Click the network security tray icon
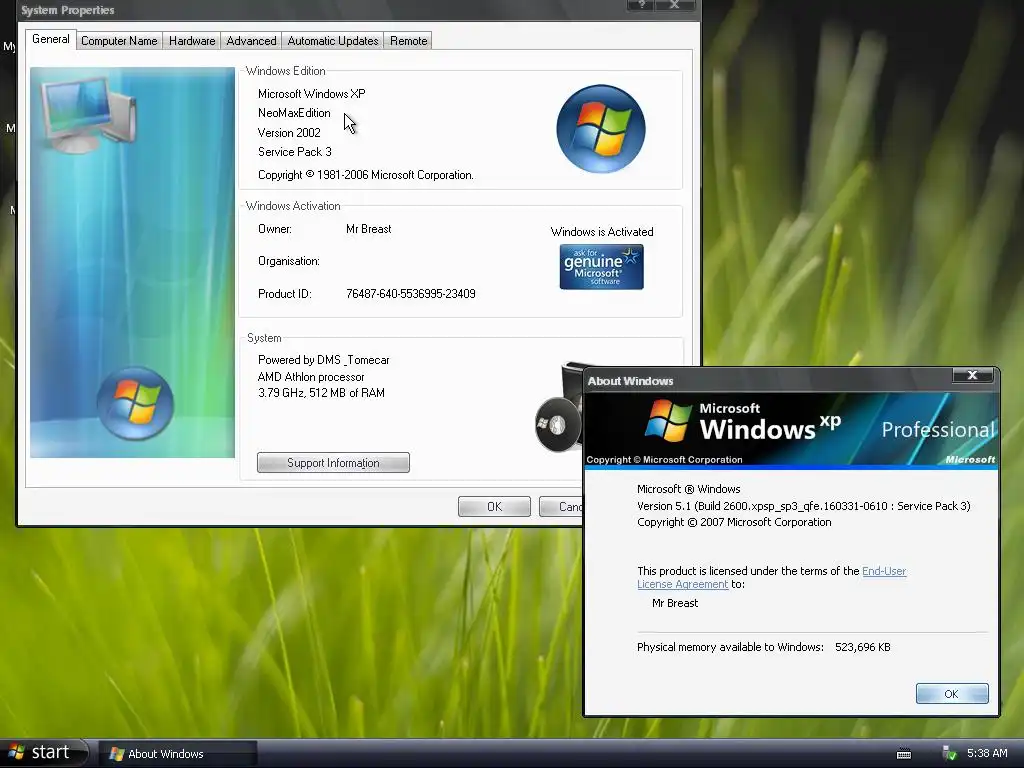The width and height of the screenshot is (1024, 768). click(950, 754)
